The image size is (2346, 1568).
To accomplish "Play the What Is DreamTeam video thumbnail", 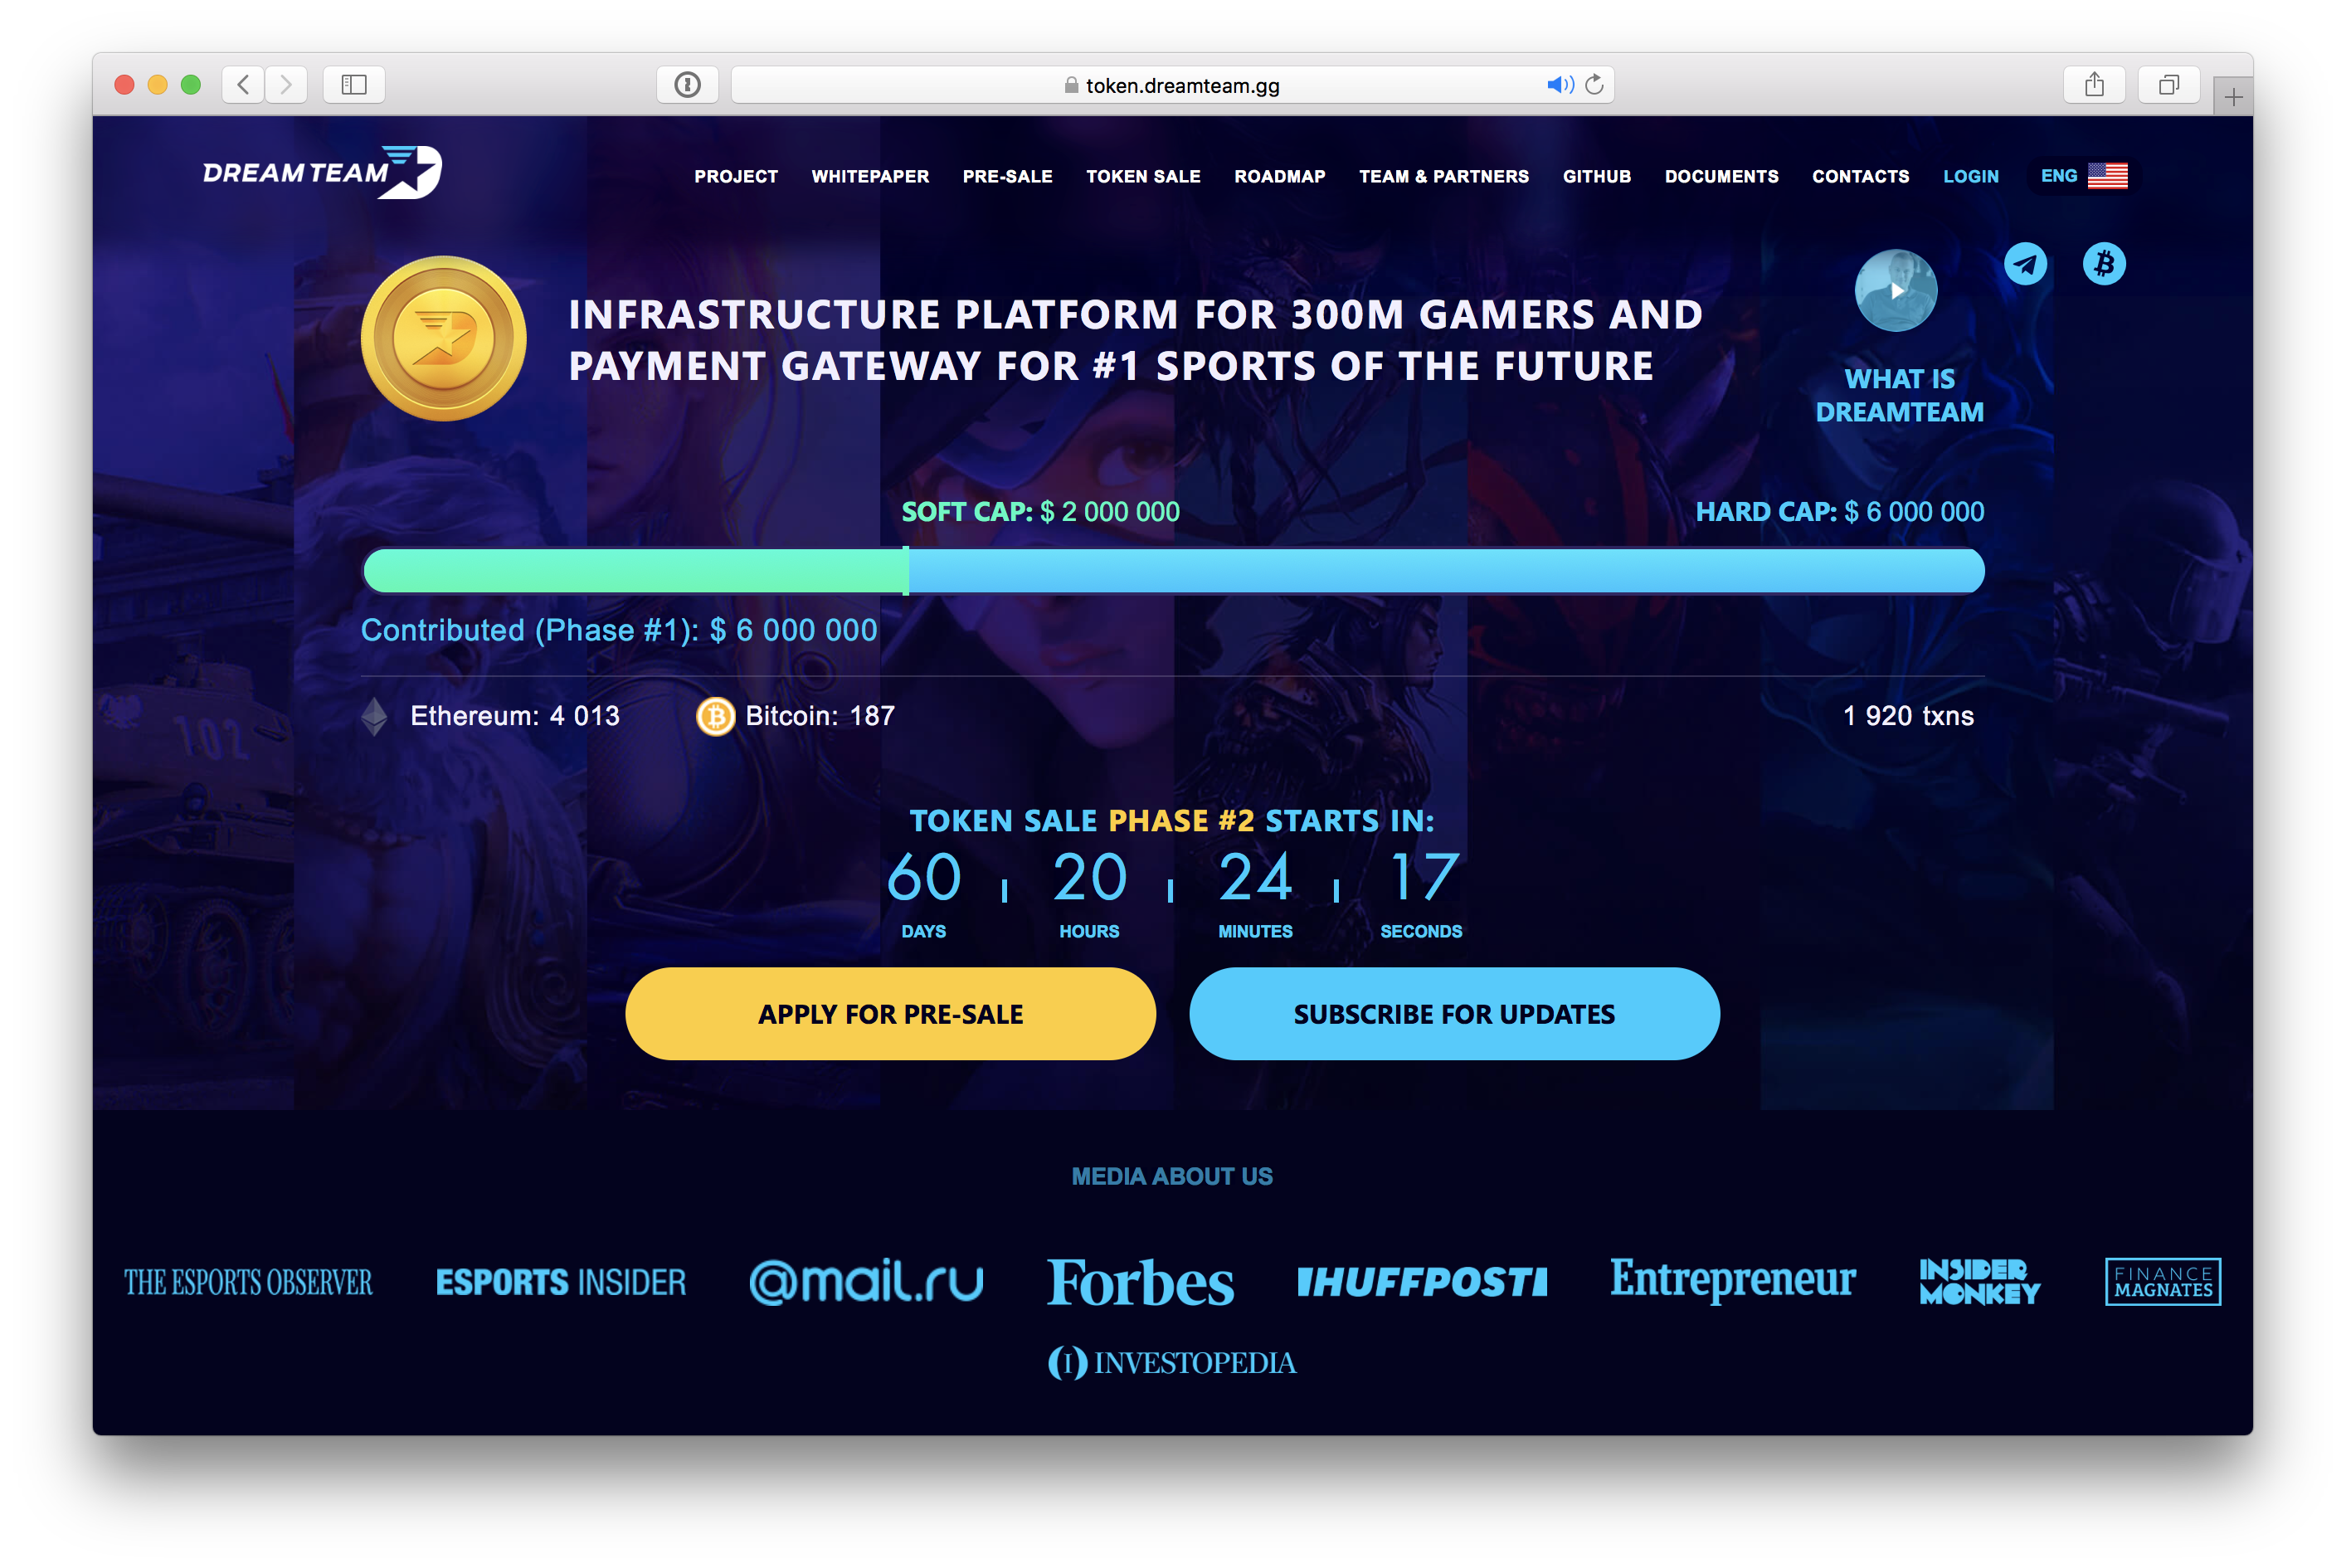I will (x=1896, y=290).
